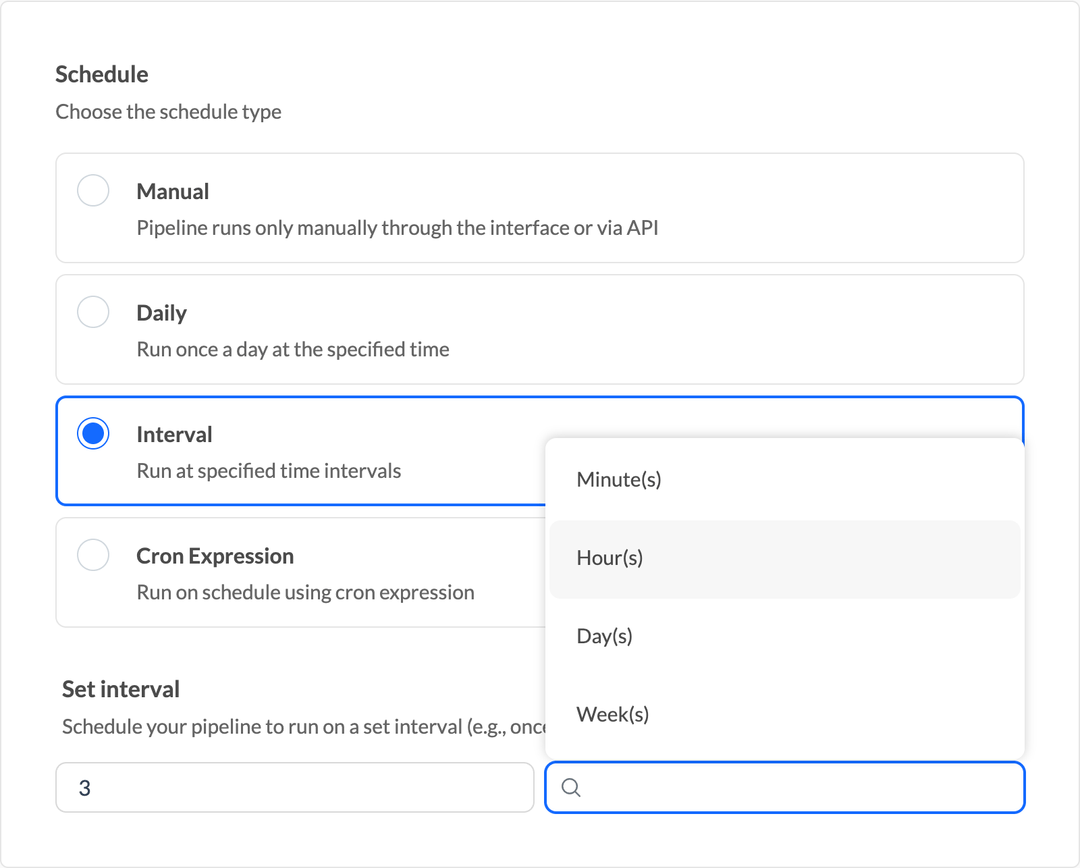Image resolution: width=1080 pixels, height=868 pixels.
Task: Select the Daily radio button
Action: (x=93, y=312)
